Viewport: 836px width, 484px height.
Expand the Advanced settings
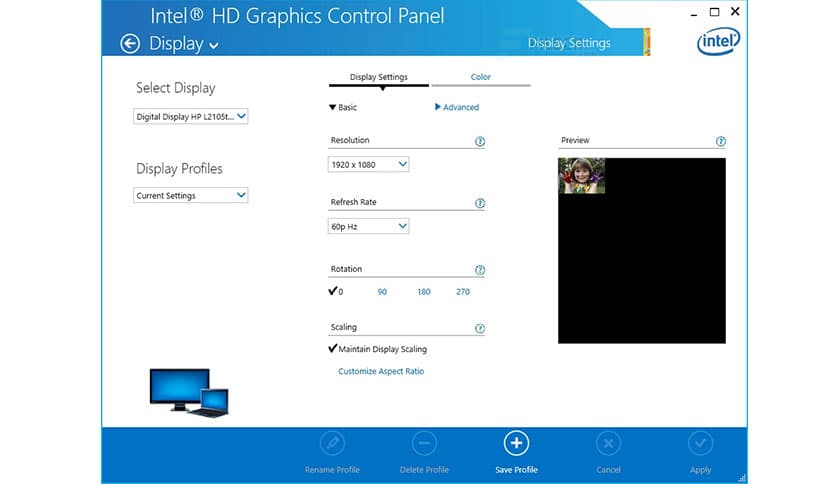(457, 107)
